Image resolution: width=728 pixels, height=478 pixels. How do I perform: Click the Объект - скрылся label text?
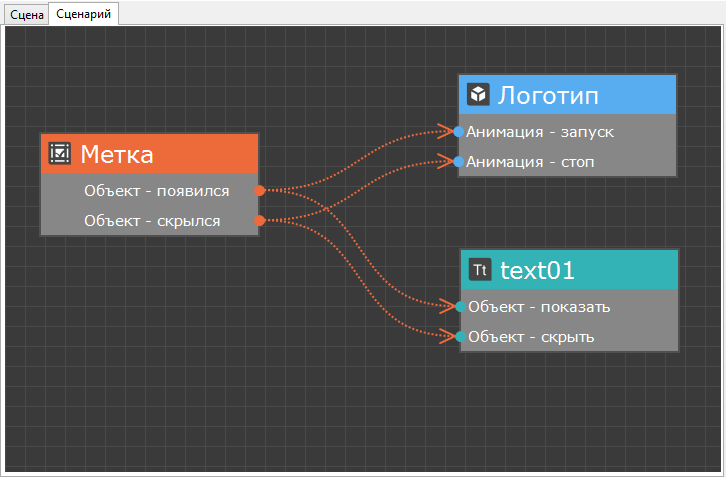click(x=152, y=220)
